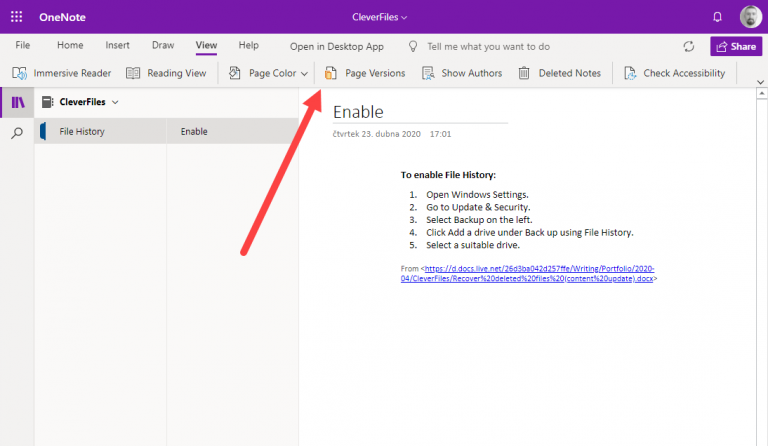Screen dimensions: 768x446
Task: Open Deleted Notes
Action: pyautogui.click(x=559, y=73)
